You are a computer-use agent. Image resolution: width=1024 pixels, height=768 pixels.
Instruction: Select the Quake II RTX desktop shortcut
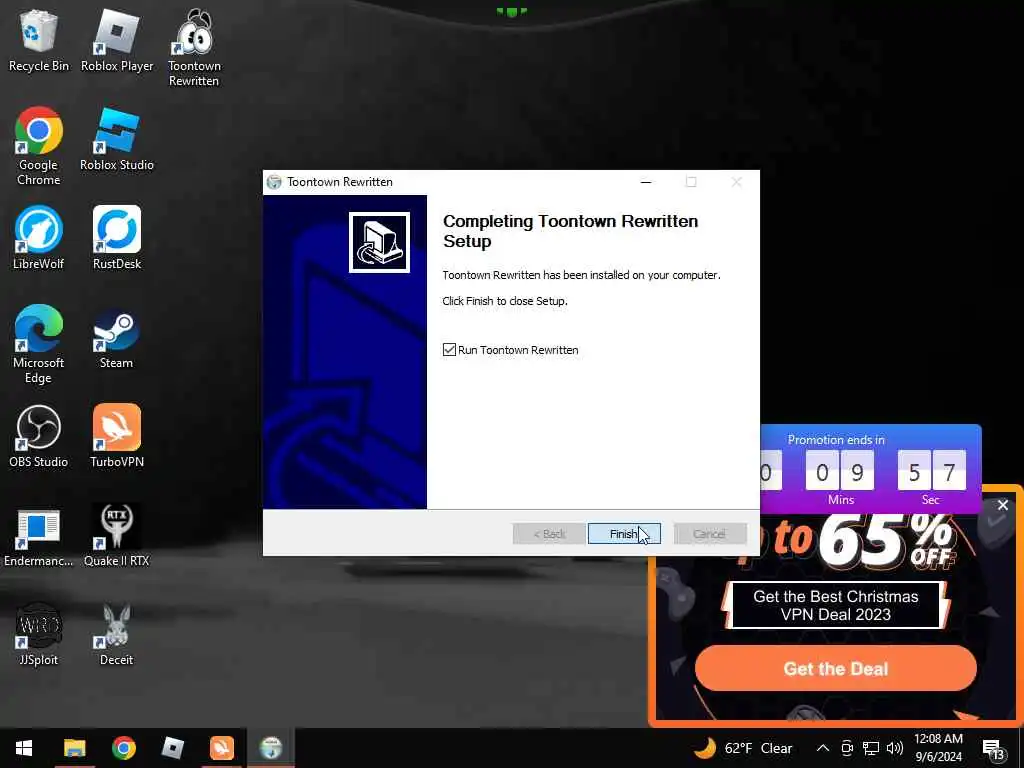(117, 536)
